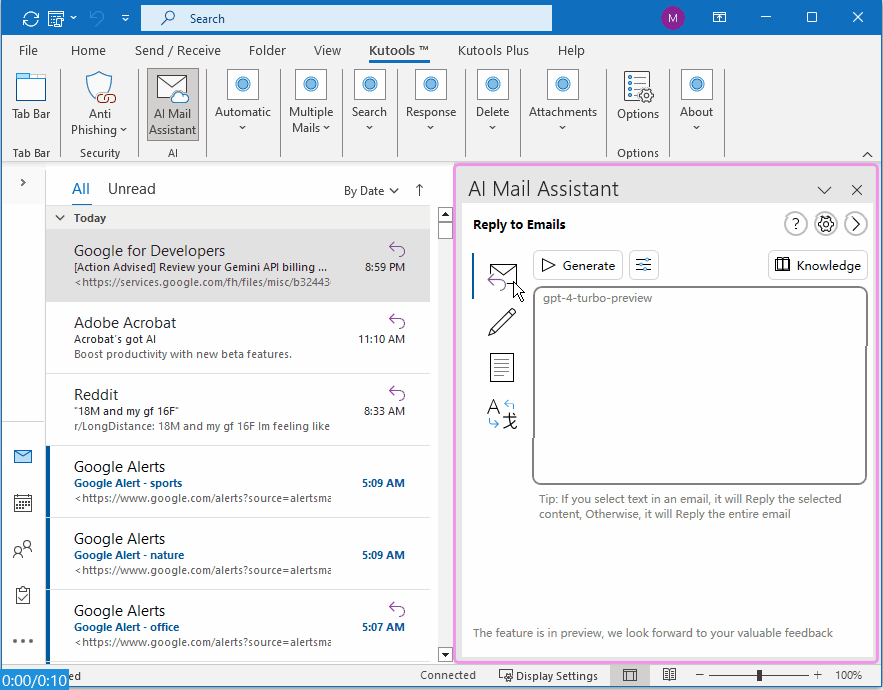Open AI Mail Assistant settings gear
Viewport: 883px width, 690px height.
[x=825, y=224]
